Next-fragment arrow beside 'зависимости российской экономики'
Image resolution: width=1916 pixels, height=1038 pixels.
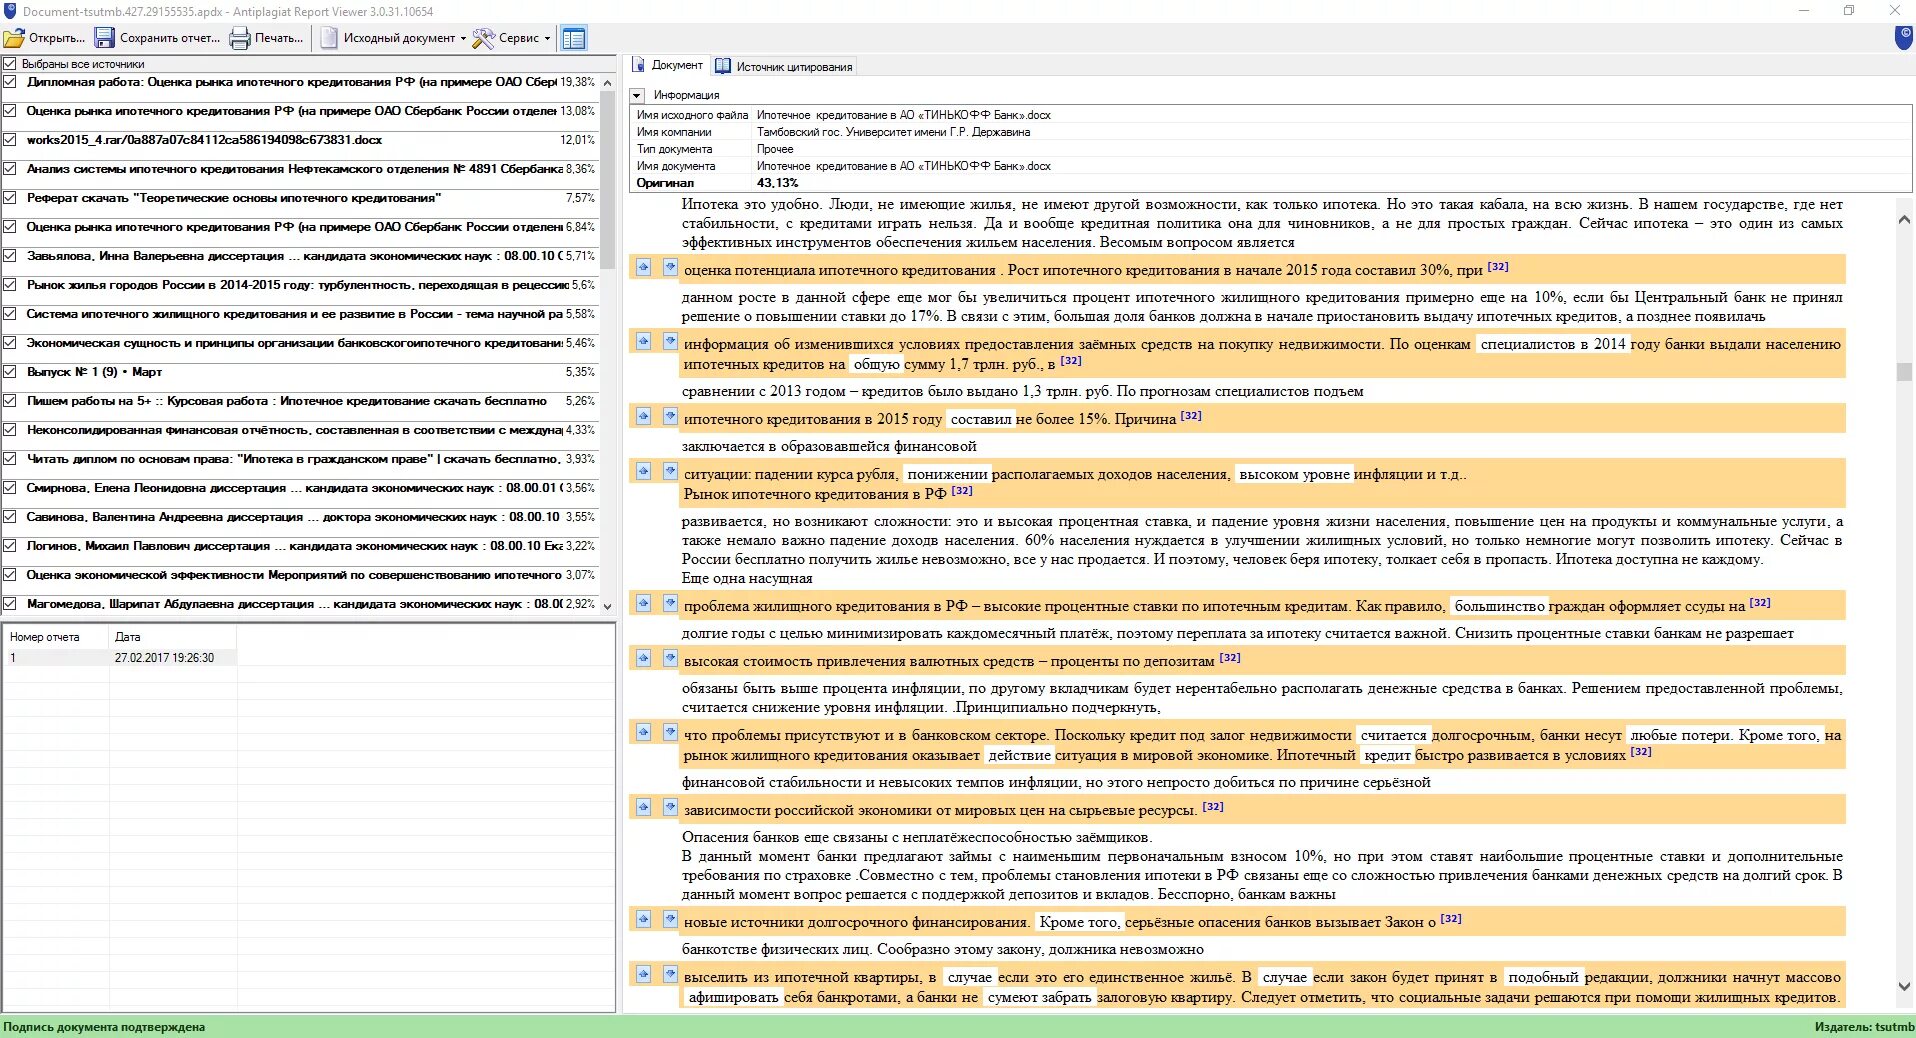[x=670, y=807]
